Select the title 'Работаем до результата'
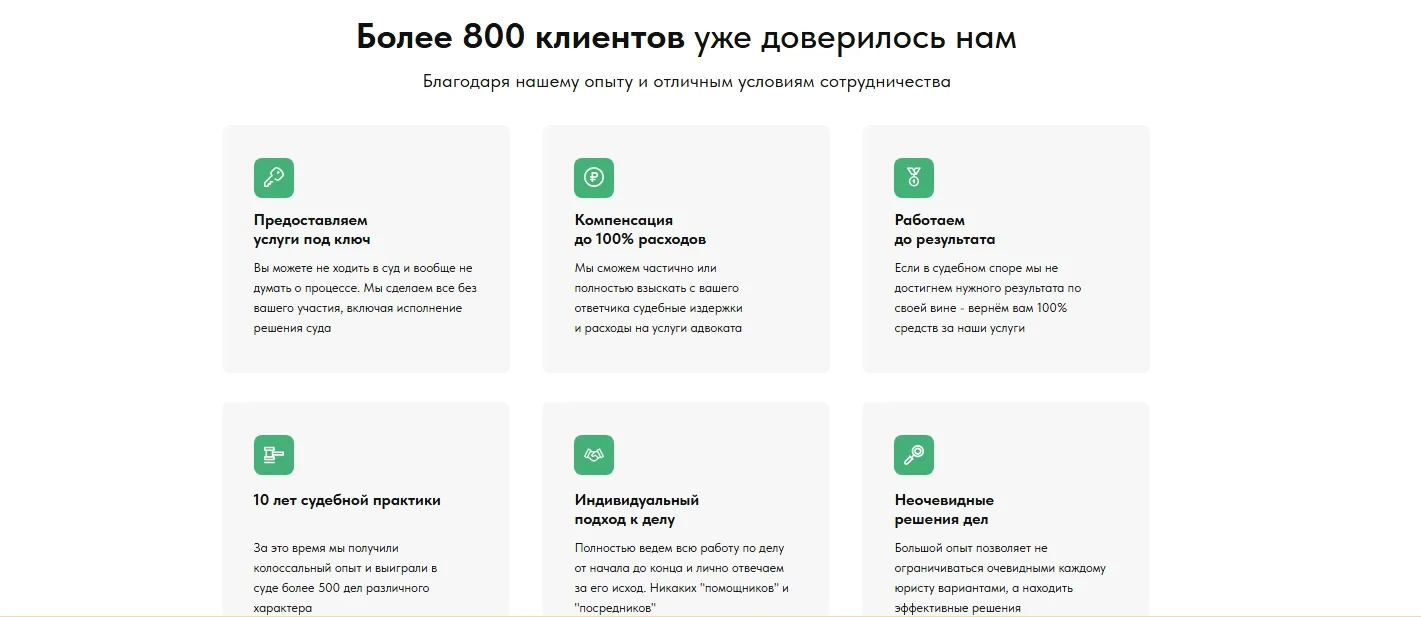 click(x=945, y=230)
